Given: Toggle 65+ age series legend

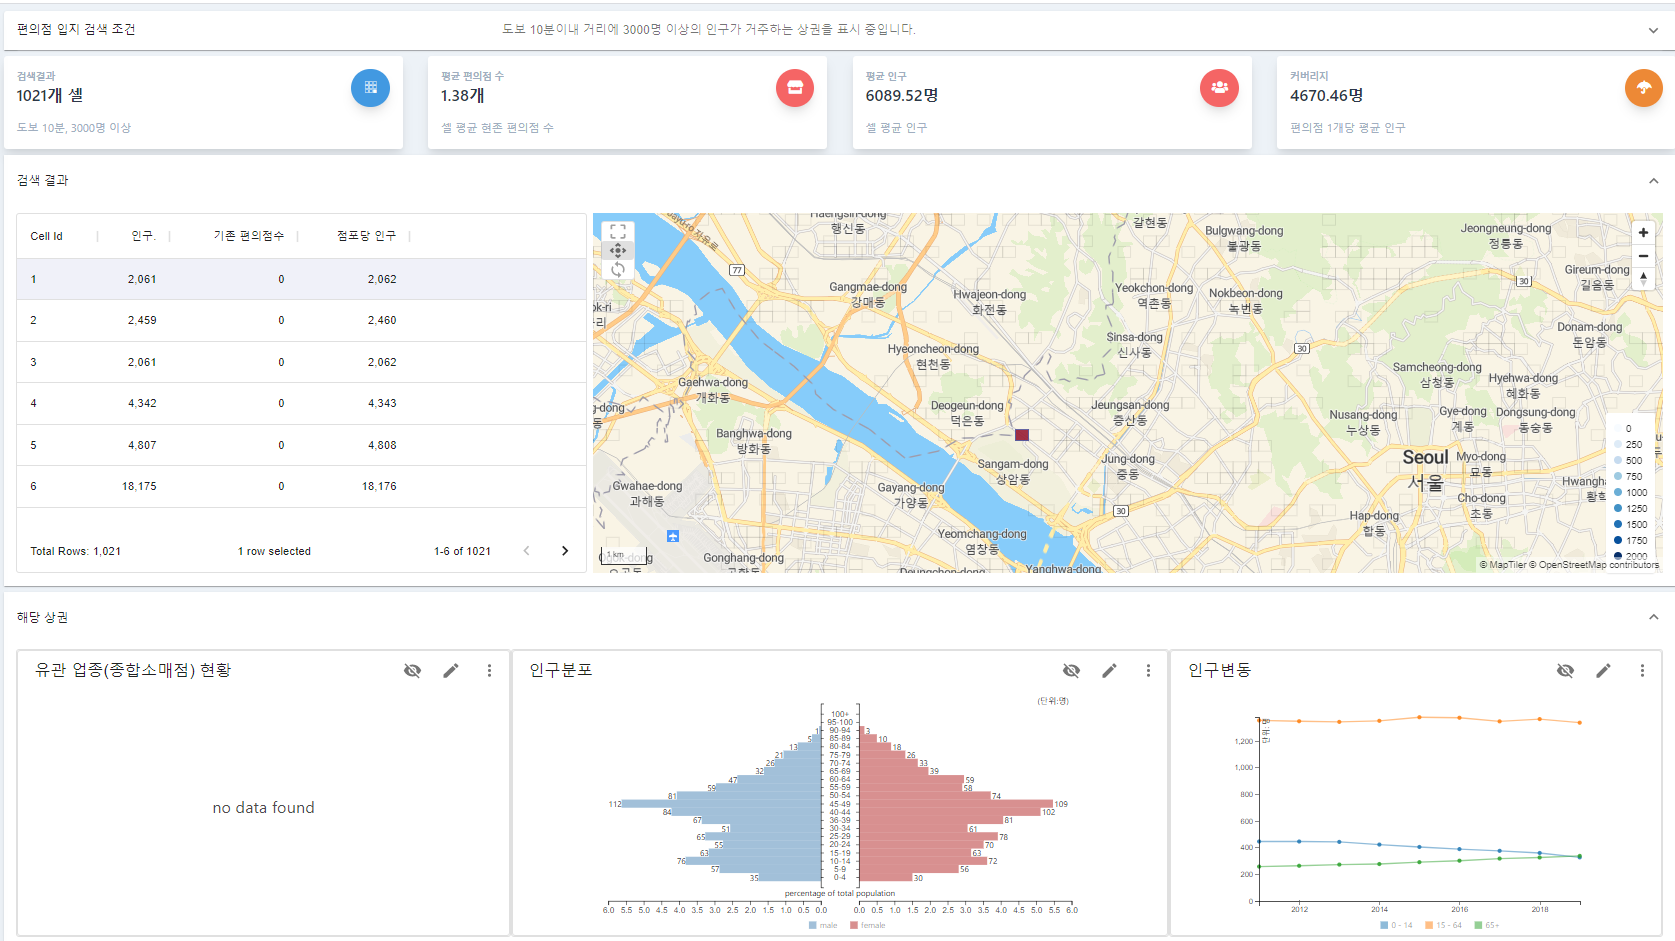Looking at the screenshot, I should coord(1486,925).
